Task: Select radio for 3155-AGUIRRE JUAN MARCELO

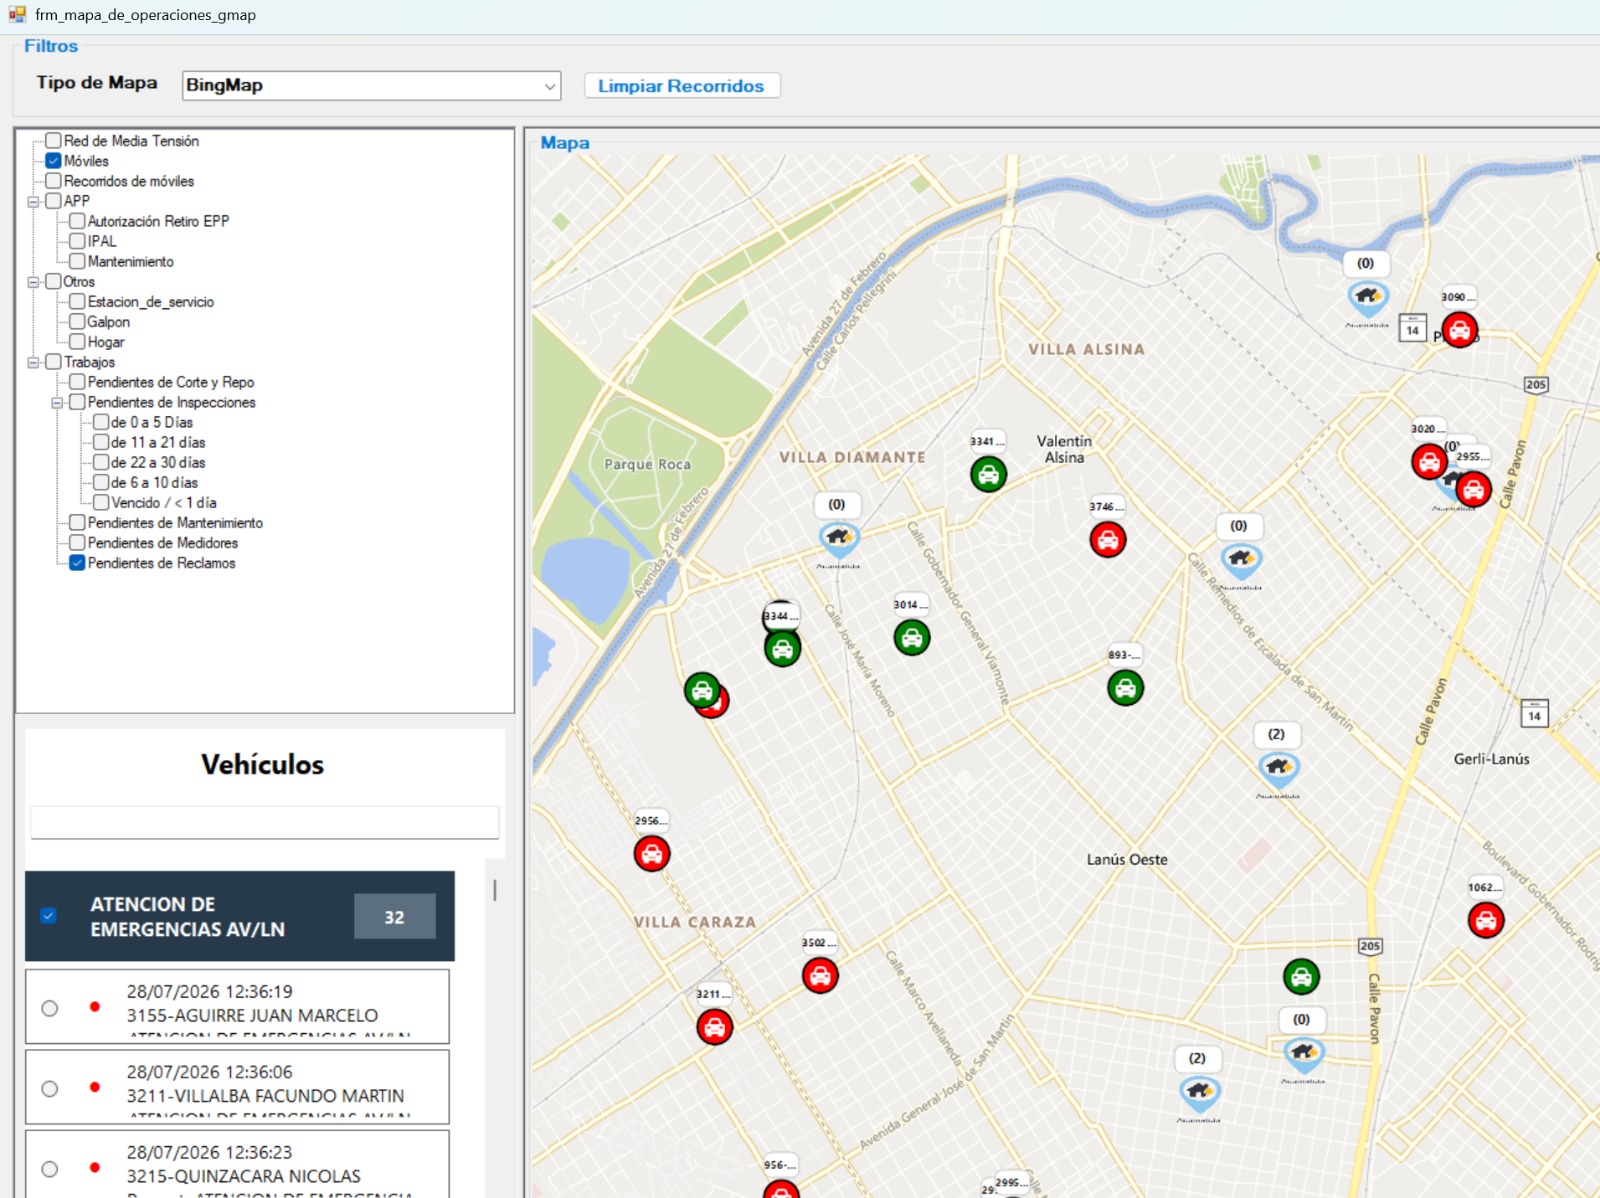Action: point(50,1008)
